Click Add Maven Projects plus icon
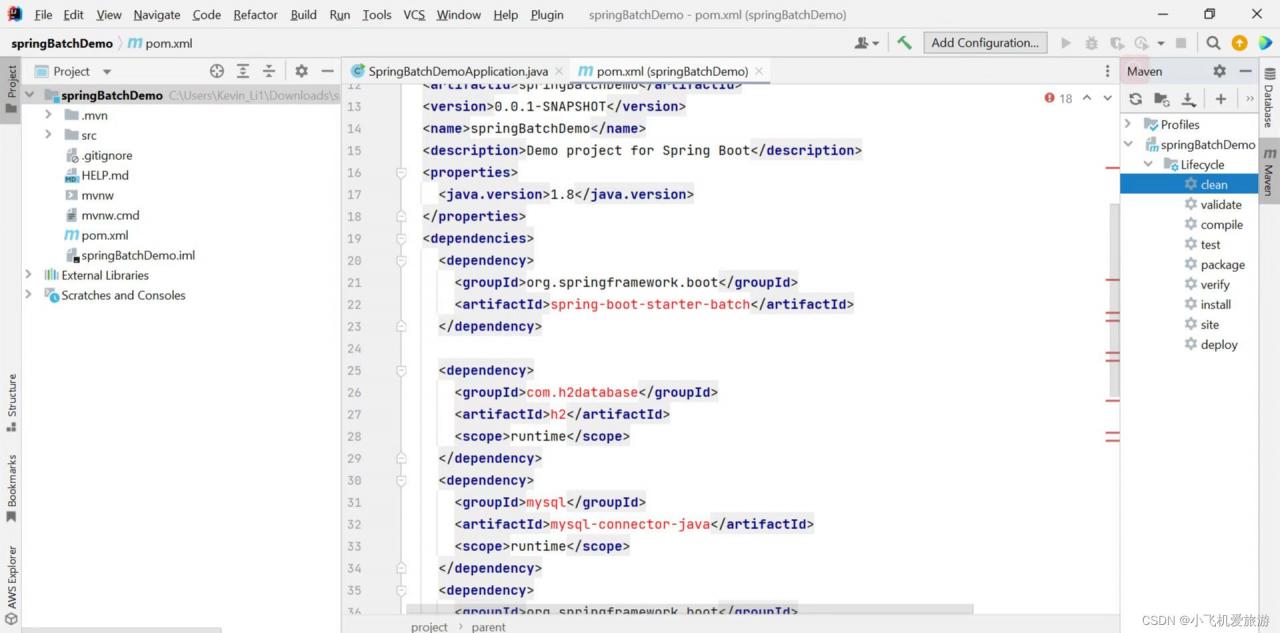This screenshot has height=633, width=1280. (1221, 99)
